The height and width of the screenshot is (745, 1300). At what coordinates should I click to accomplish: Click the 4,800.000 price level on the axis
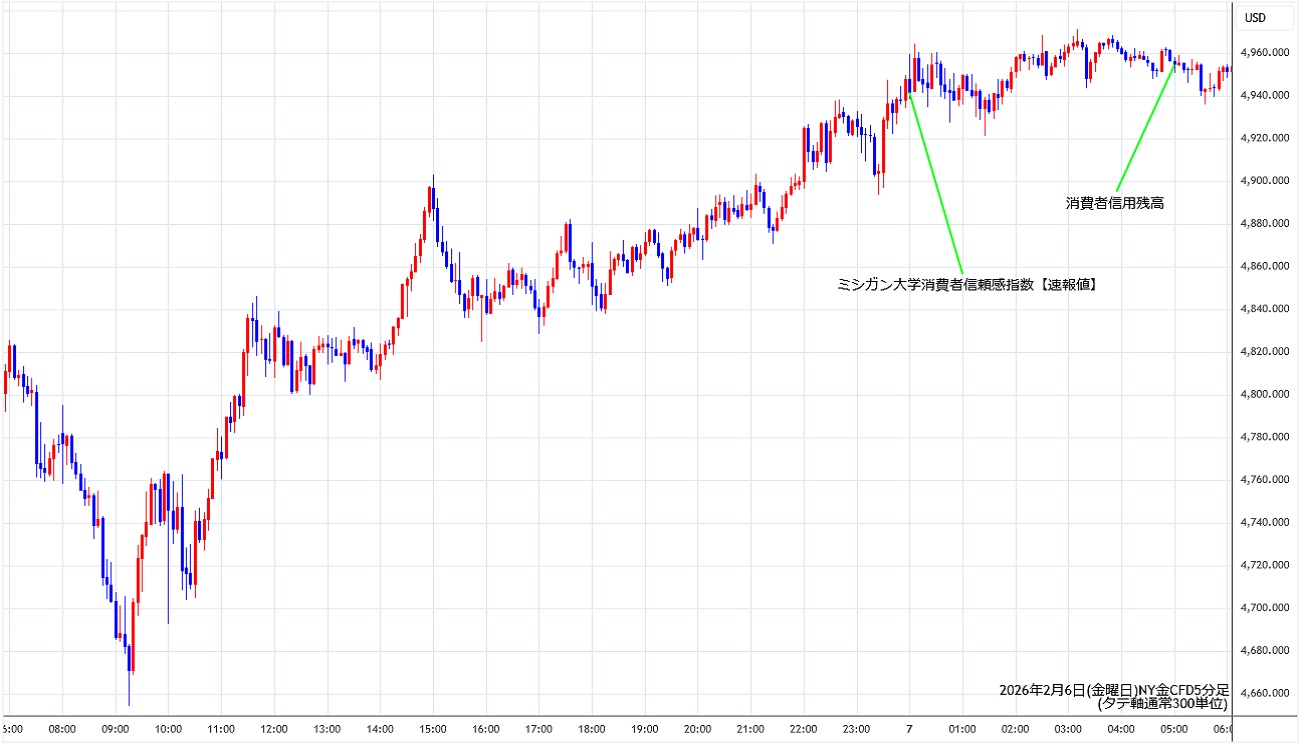[1264, 395]
